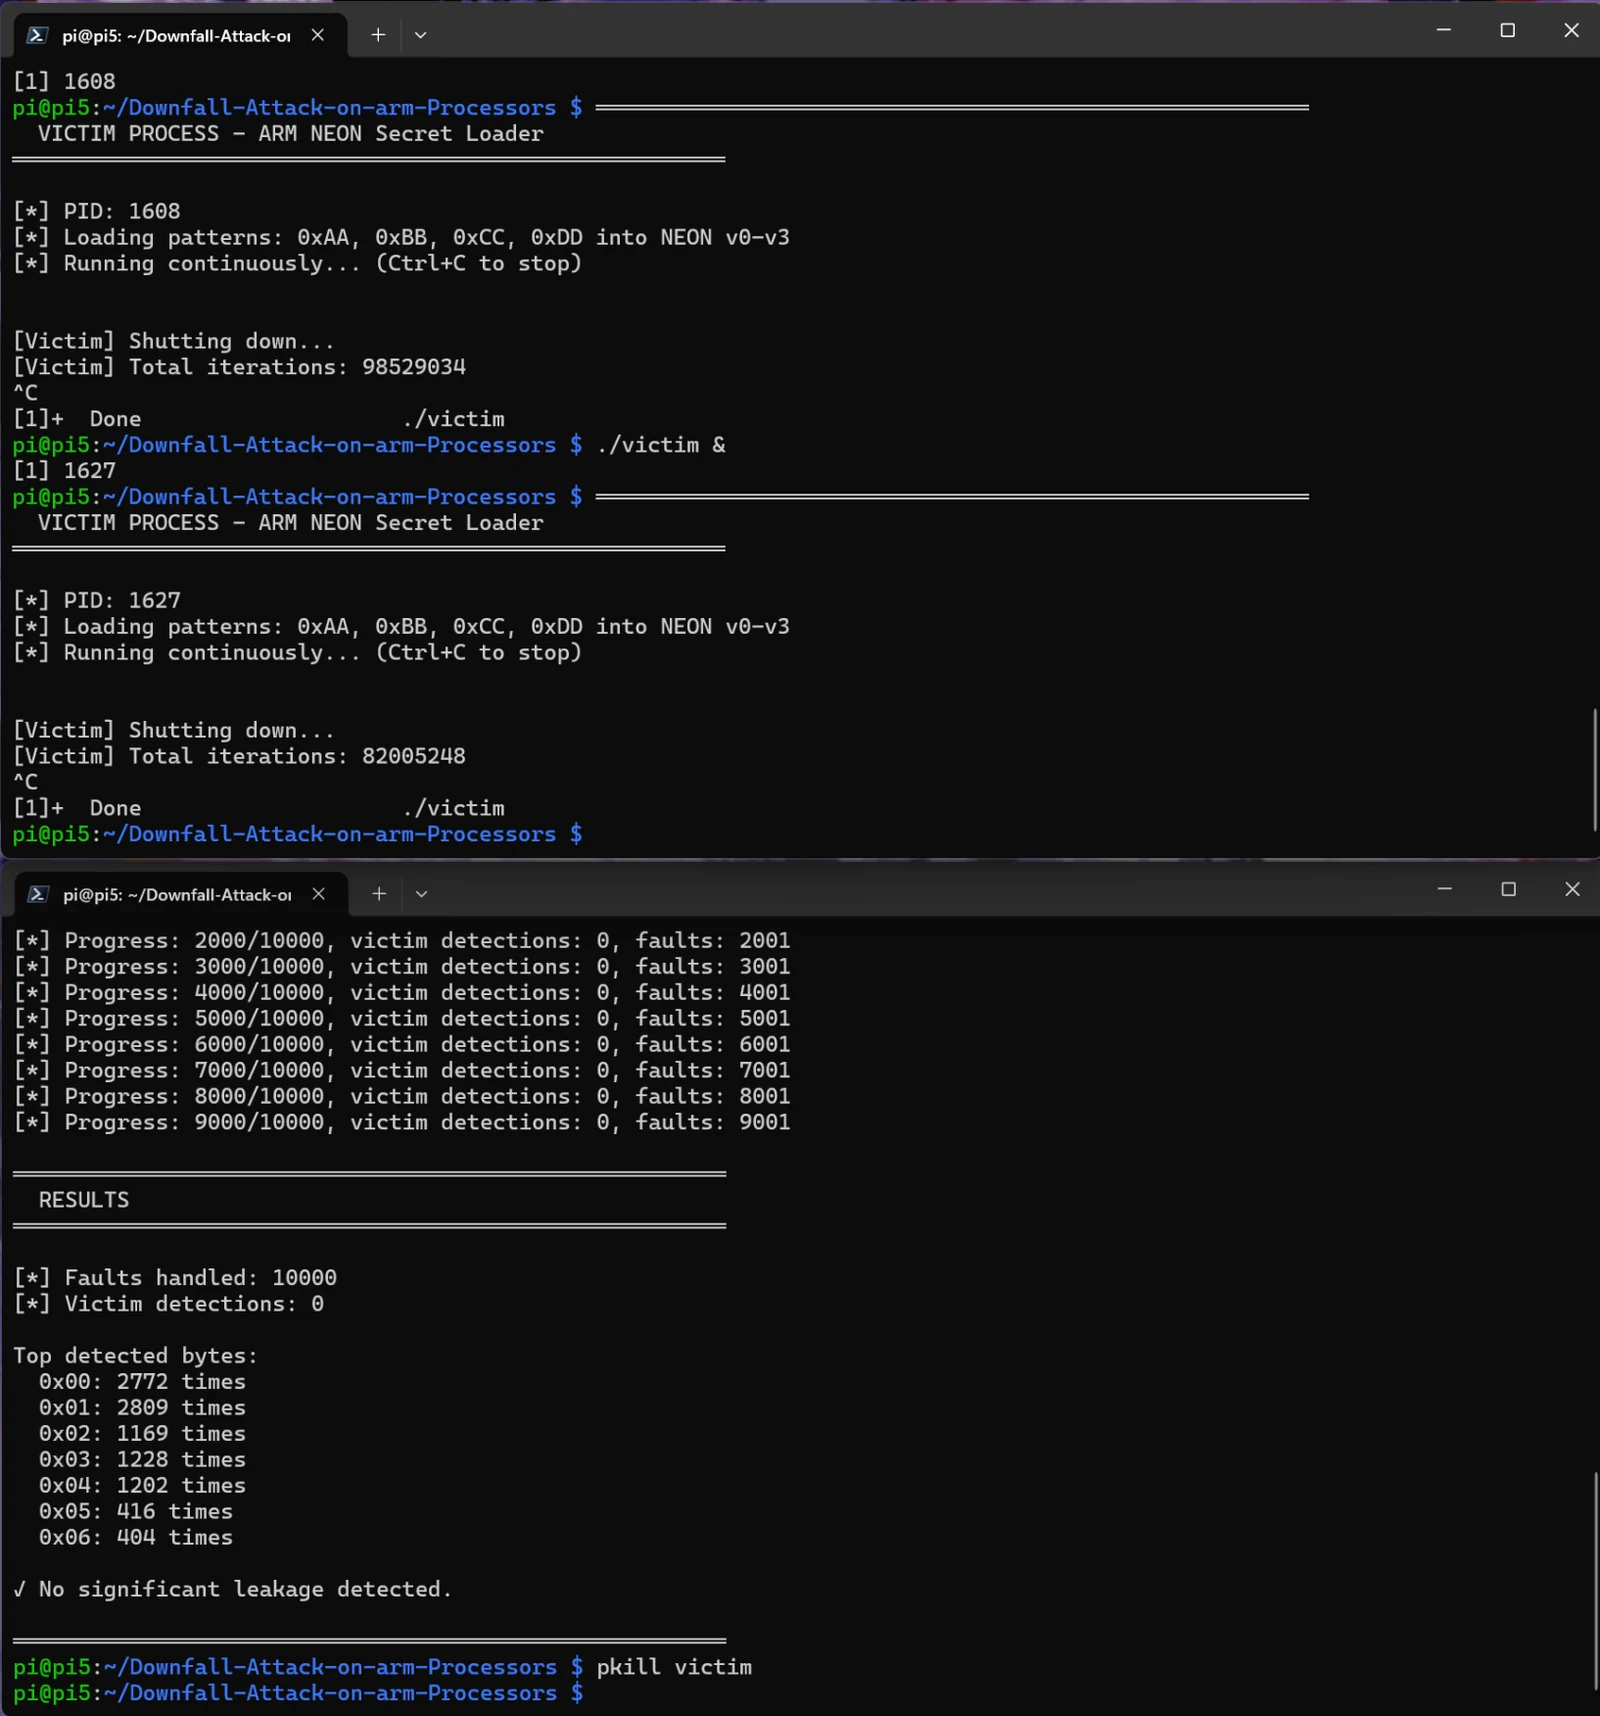This screenshot has height=1716, width=1600.
Task: Click 'Victim detections: 0' result line
Action: pyautogui.click(x=168, y=1304)
